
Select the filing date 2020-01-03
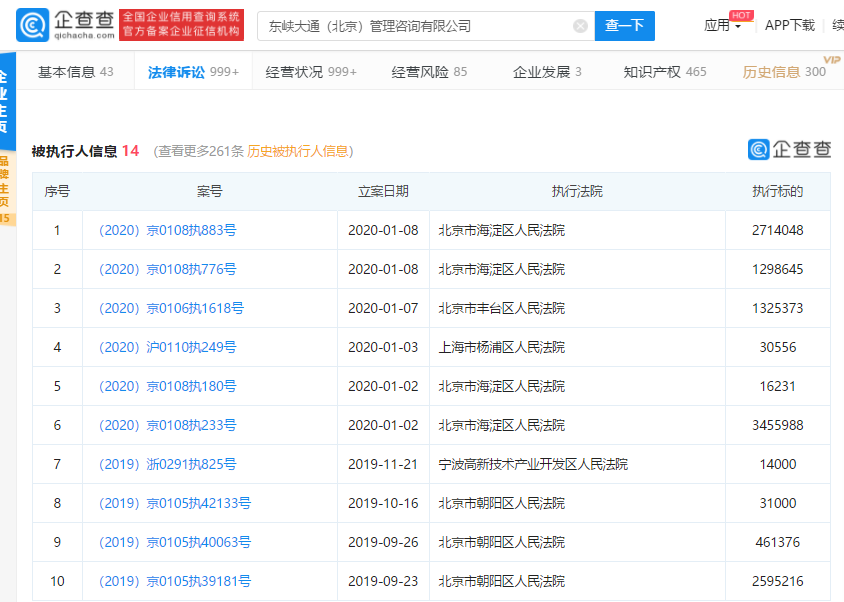tap(383, 347)
